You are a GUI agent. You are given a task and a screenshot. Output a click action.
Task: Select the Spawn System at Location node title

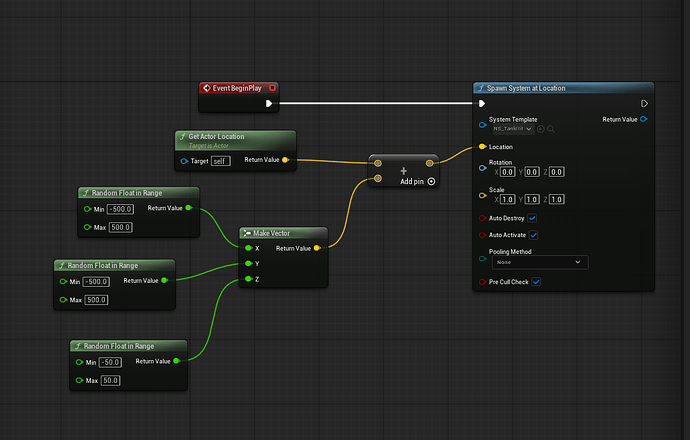tap(529, 88)
